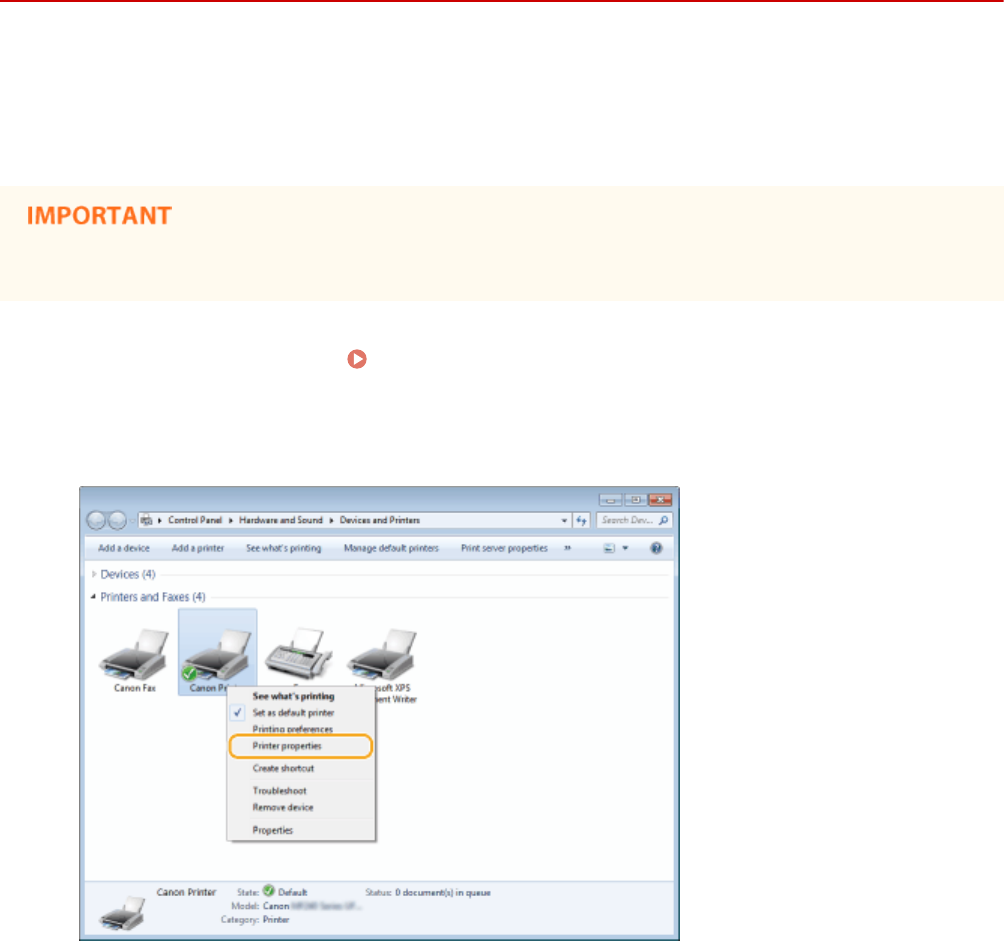Expand breadcrumb arrow after Hardware and Sound

pyautogui.click(x=331, y=520)
